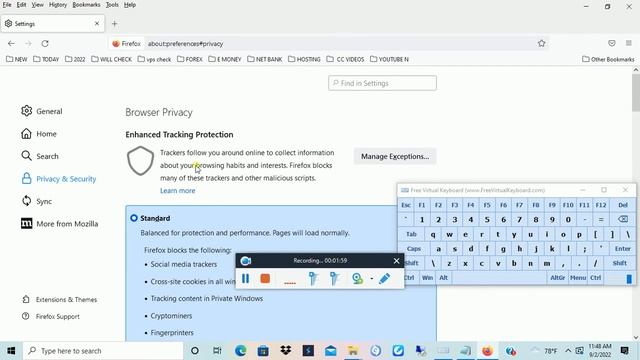
Task: Click the Del key on virtual keyboard
Action: tap(623, 205)
